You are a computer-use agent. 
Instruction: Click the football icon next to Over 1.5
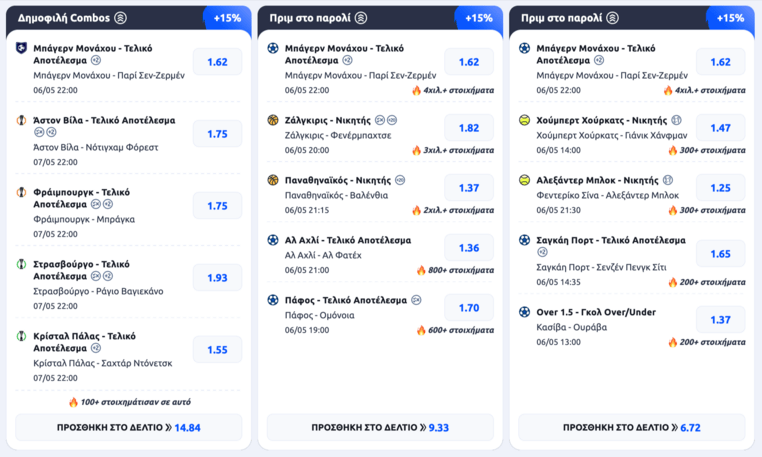(524, 312)
